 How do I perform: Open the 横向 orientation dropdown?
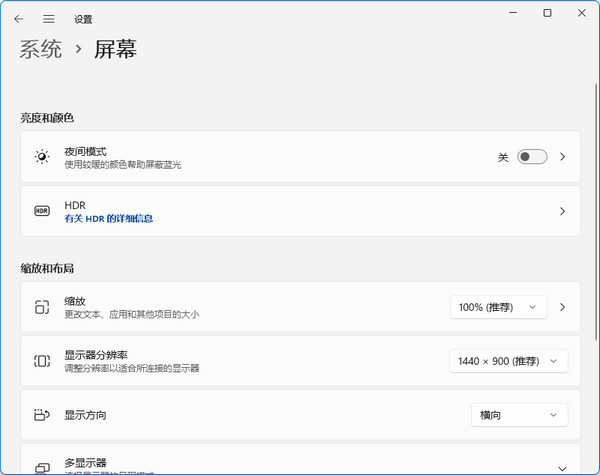518,415
